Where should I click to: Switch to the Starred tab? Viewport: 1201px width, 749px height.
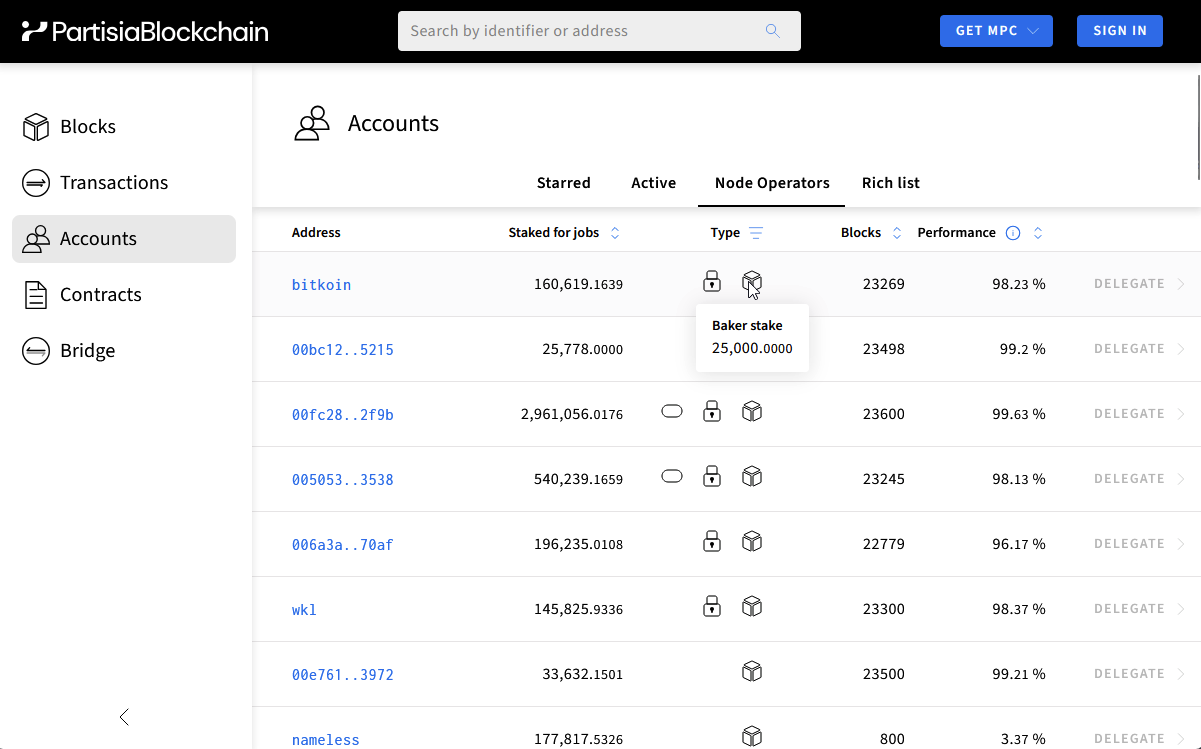click(x=563, y=183)
